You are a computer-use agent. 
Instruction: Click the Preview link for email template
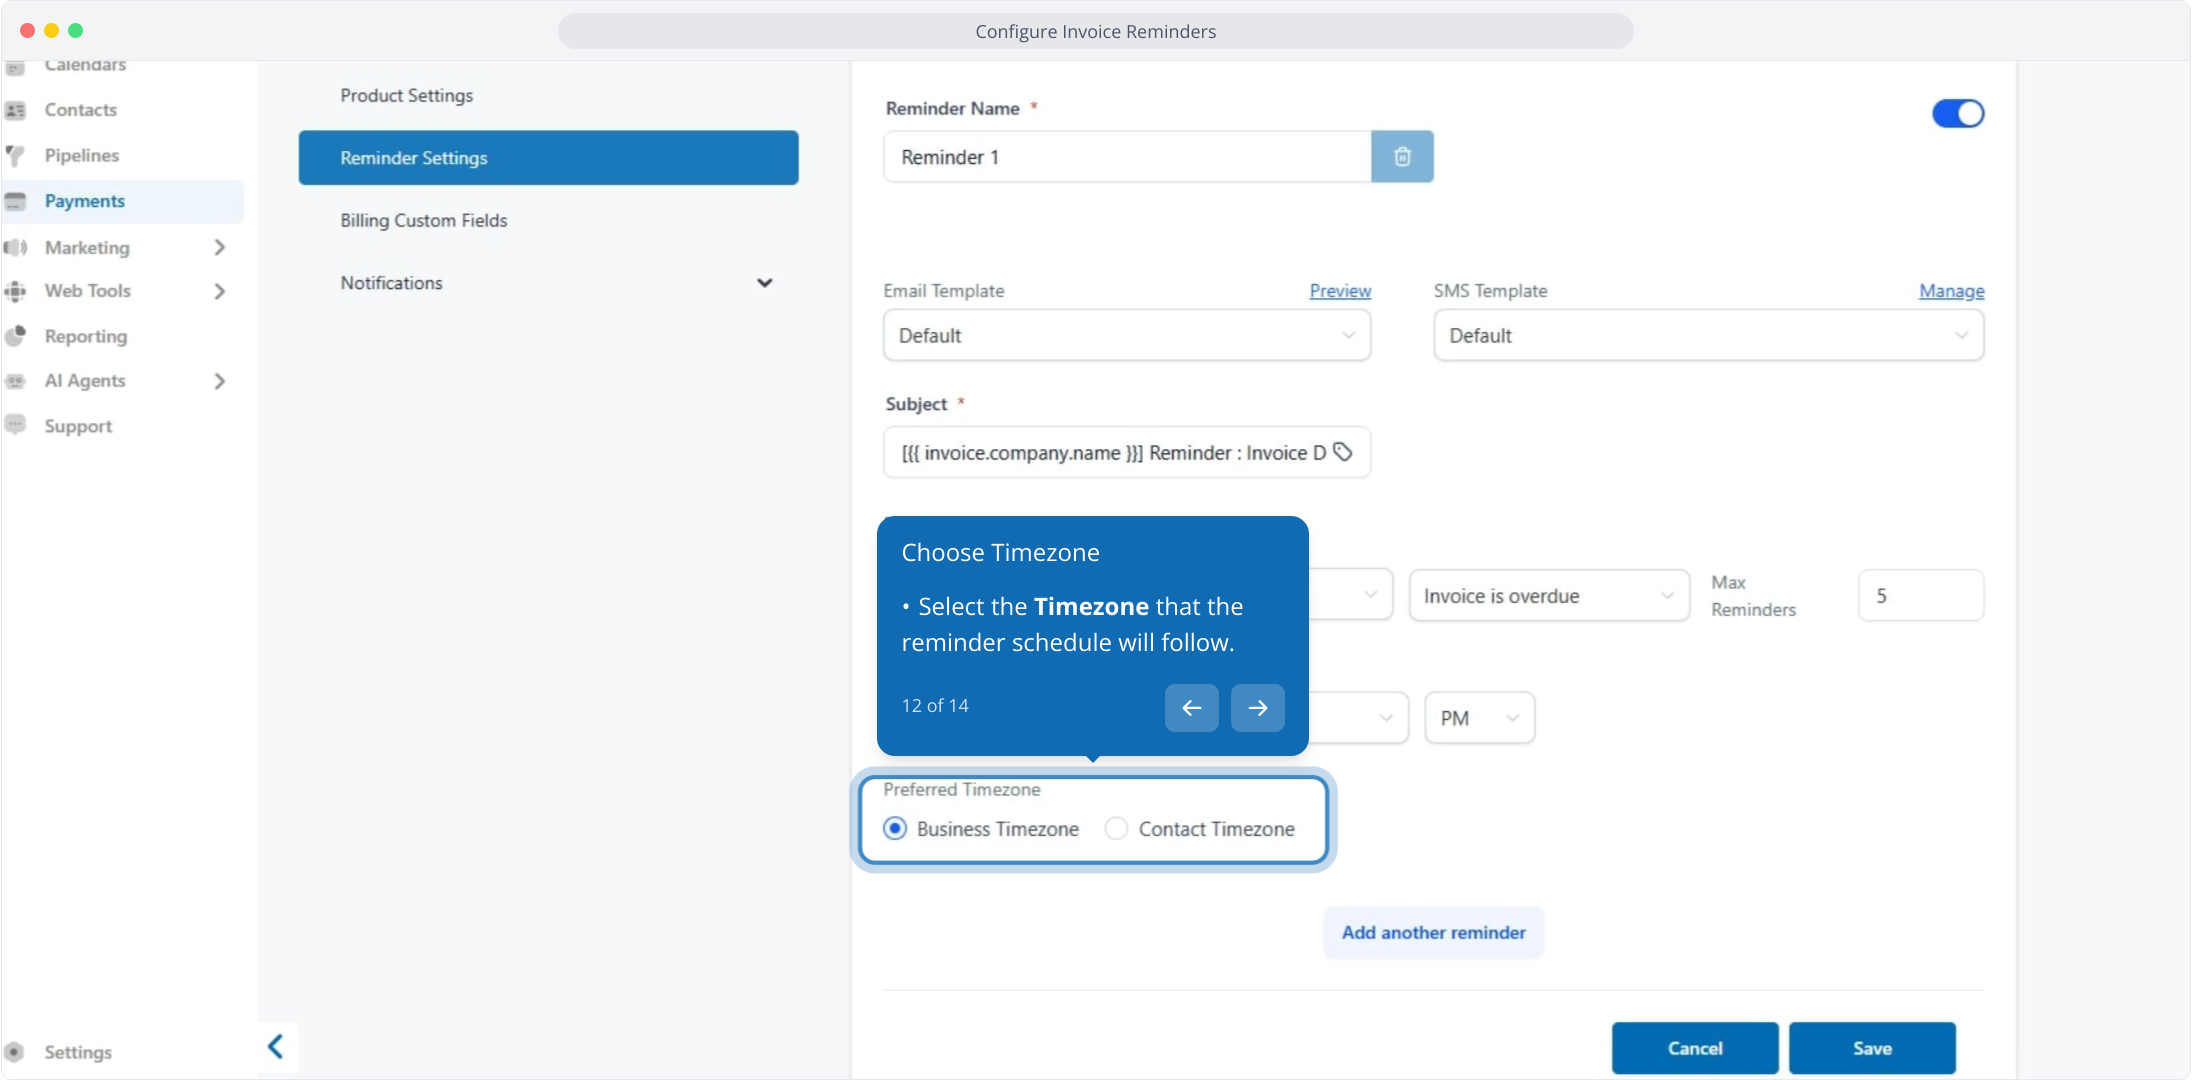coord(1339,291)
